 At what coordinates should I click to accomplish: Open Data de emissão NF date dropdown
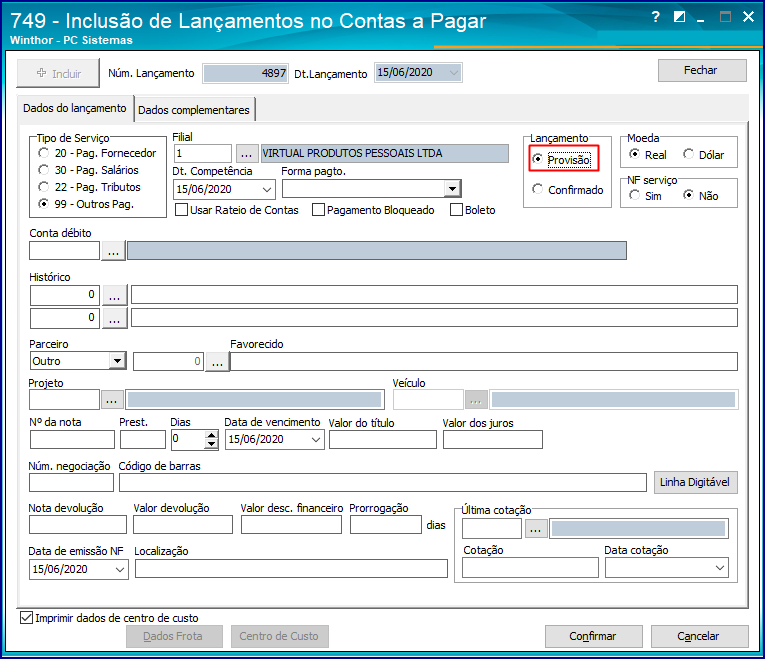pos(120,570)
